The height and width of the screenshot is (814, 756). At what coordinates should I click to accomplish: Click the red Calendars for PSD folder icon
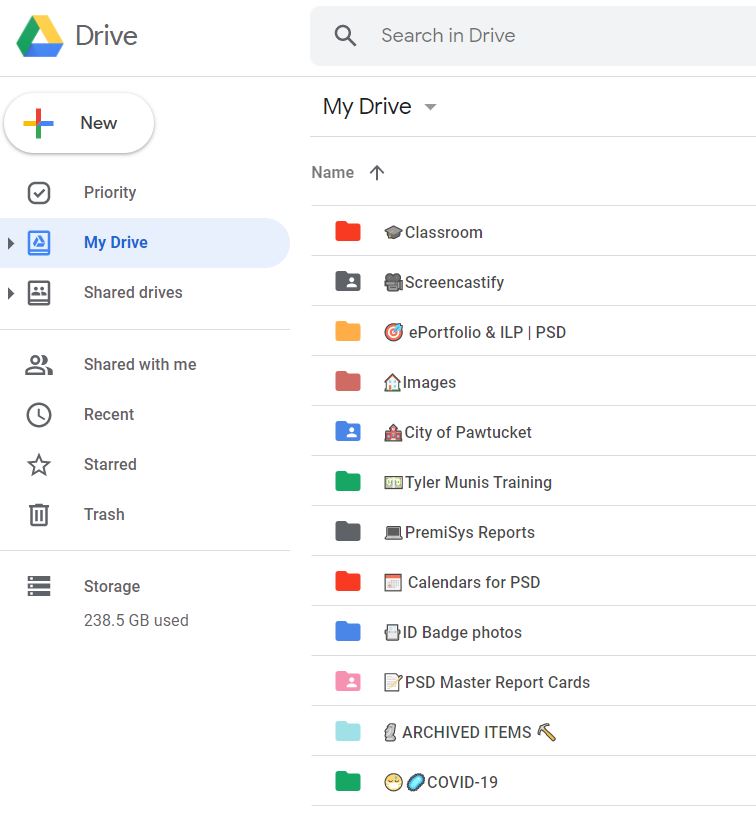coord(348,581)
